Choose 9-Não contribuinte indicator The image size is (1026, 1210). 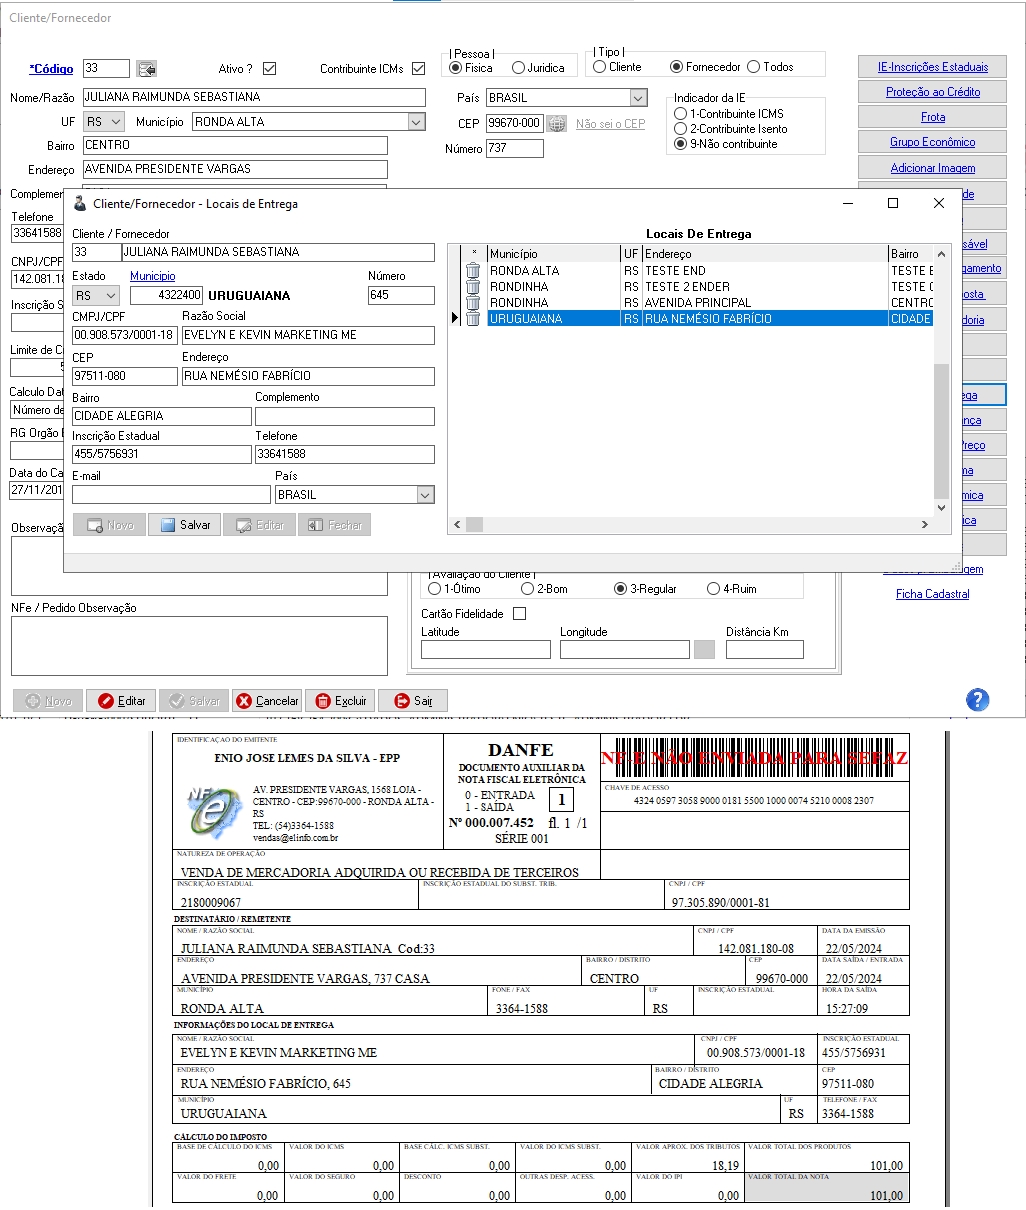pos(681,144)
